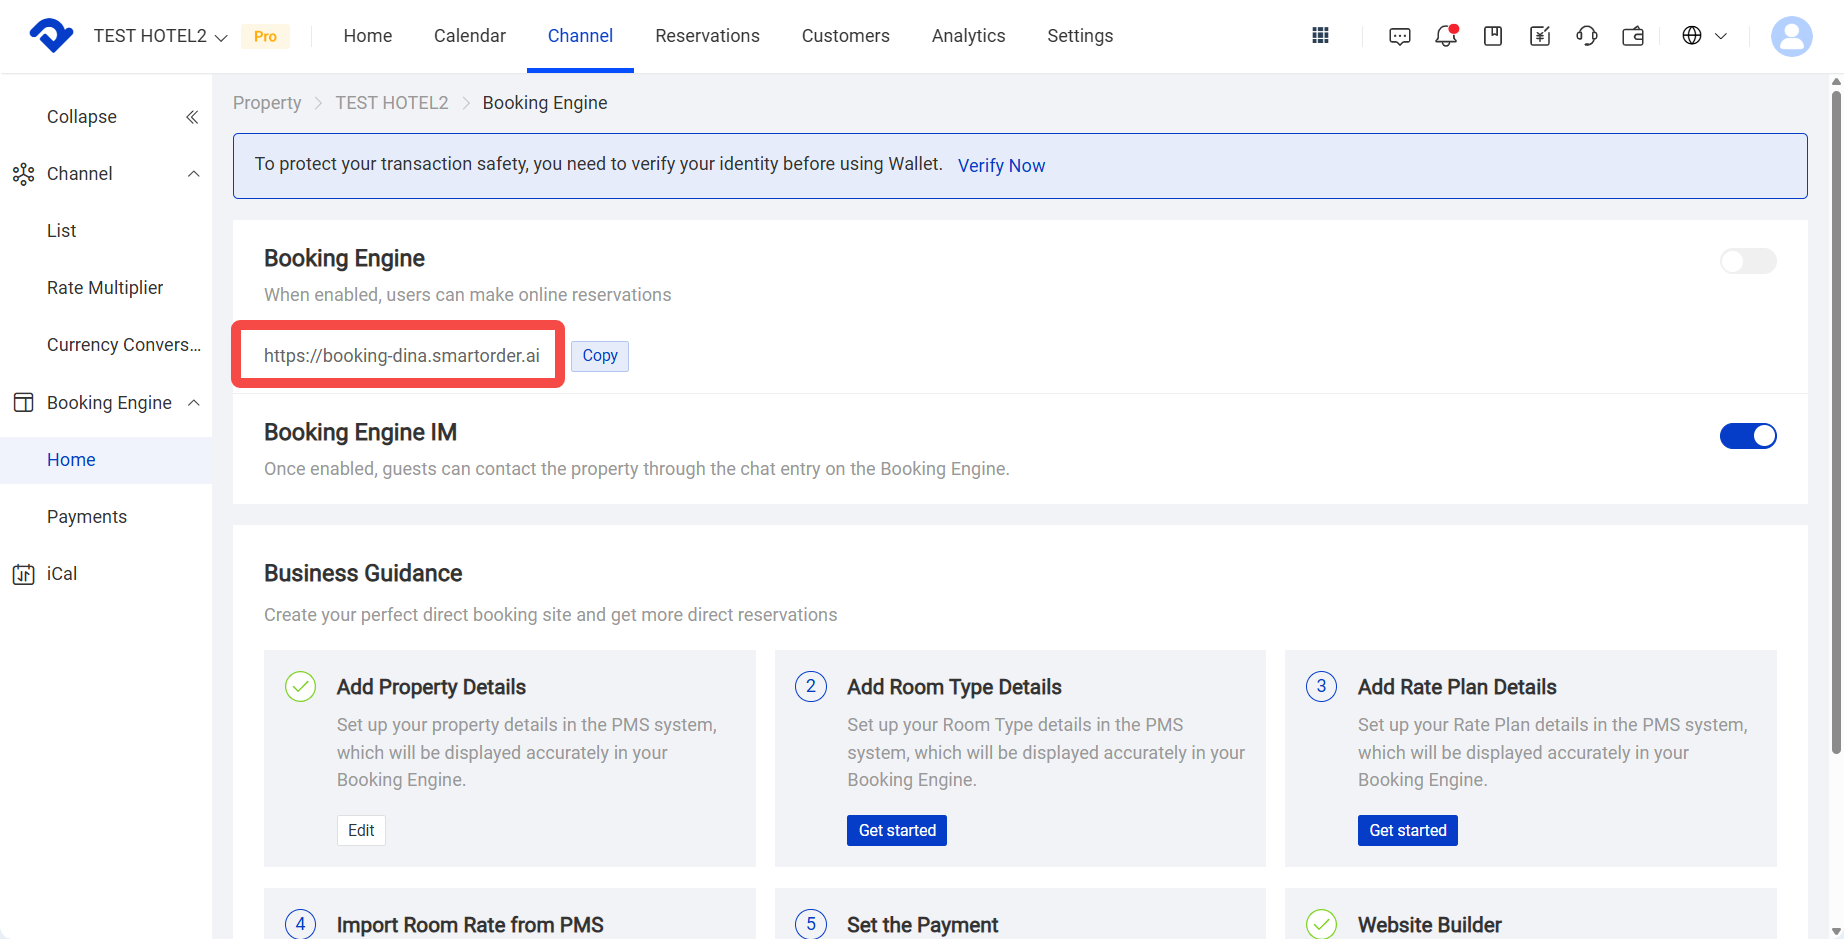This screenshot has height=939, width=1844.
Task: Click the blue brand logo icon
Action: coord(51,36)
